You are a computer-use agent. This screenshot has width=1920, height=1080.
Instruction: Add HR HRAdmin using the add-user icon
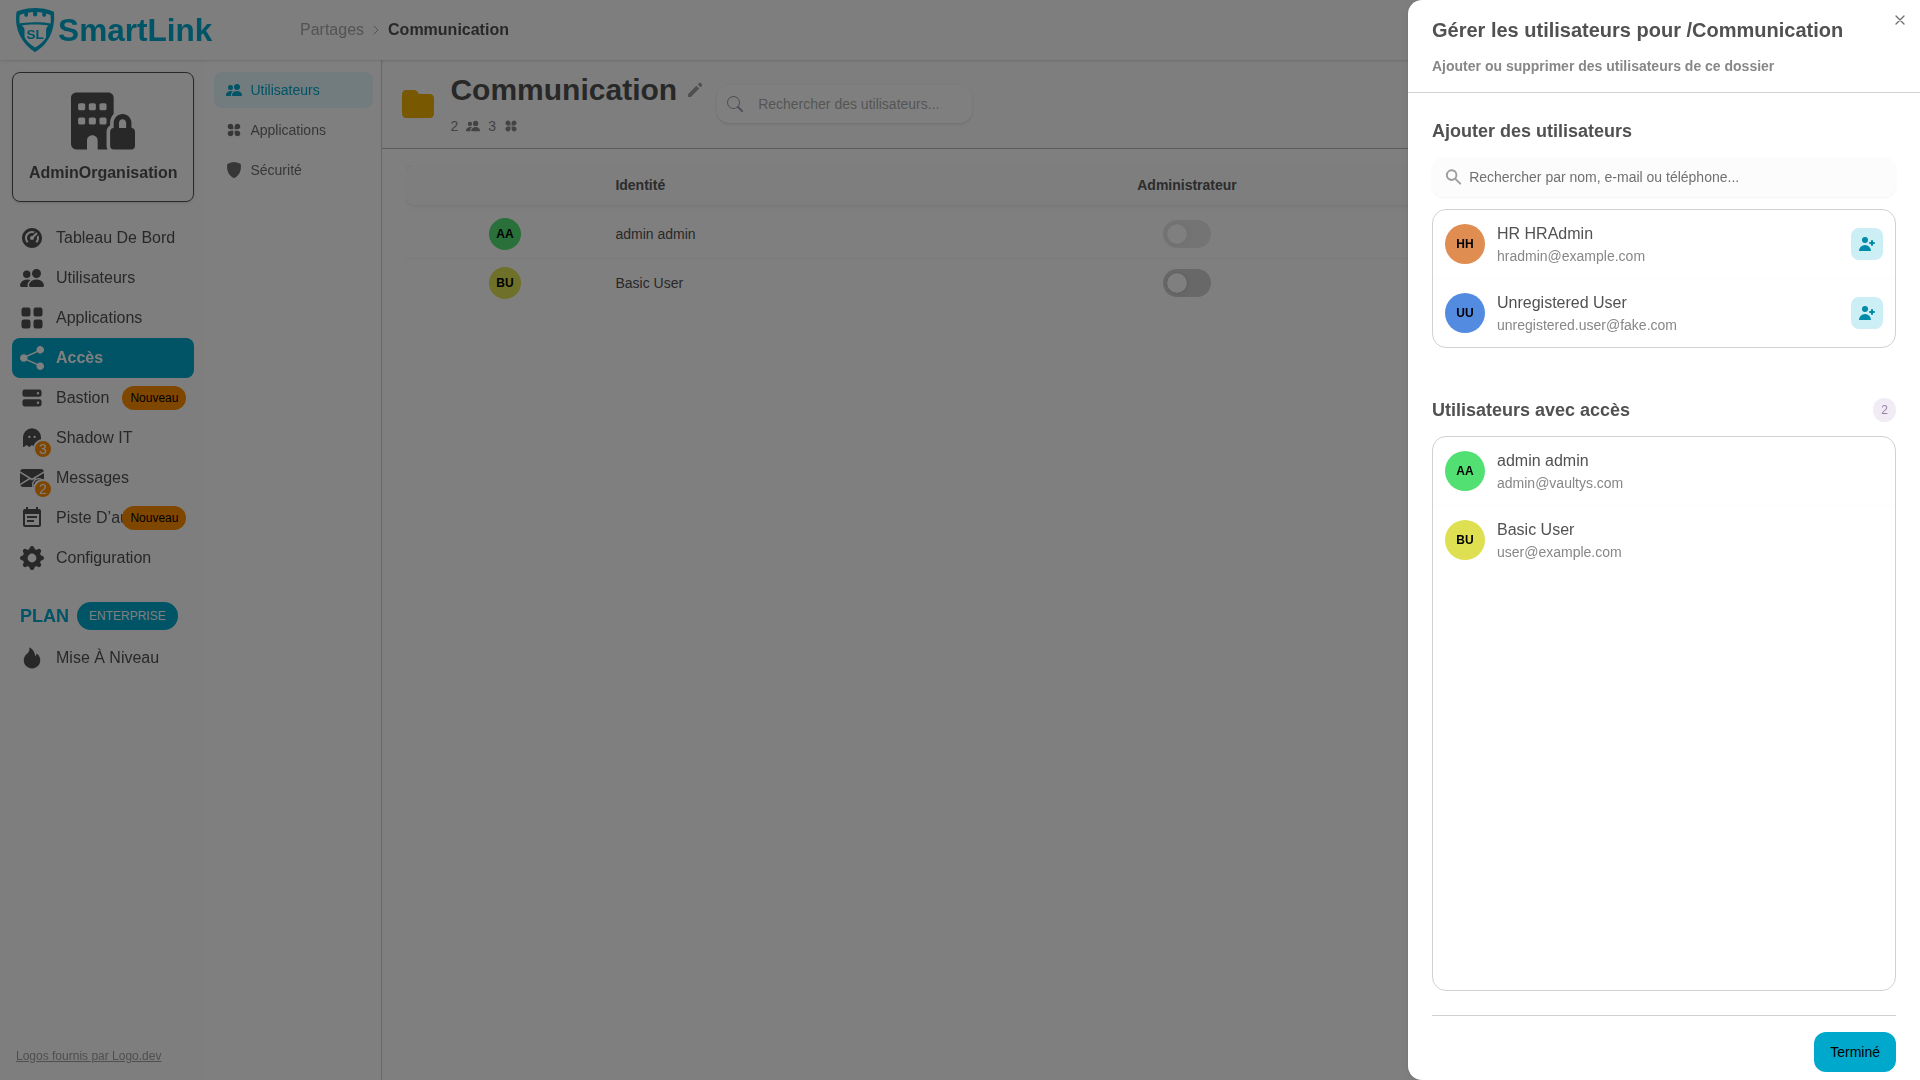[1866, 243]
